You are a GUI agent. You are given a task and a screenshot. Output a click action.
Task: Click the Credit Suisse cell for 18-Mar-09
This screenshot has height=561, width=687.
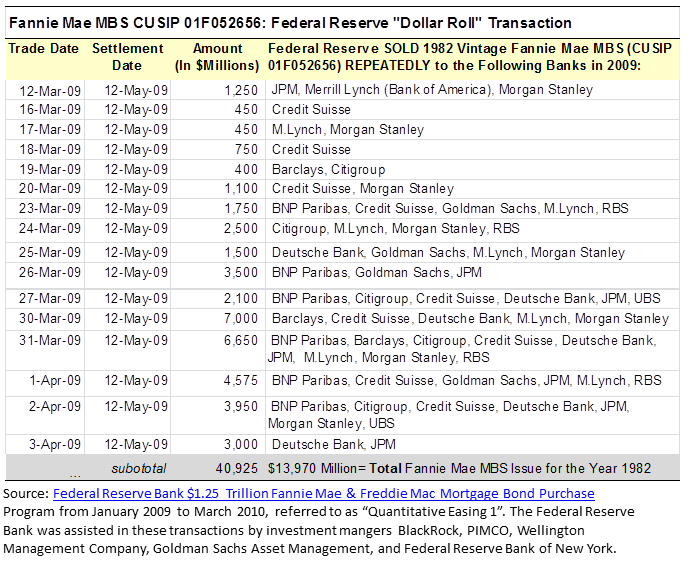click(311, 149)
